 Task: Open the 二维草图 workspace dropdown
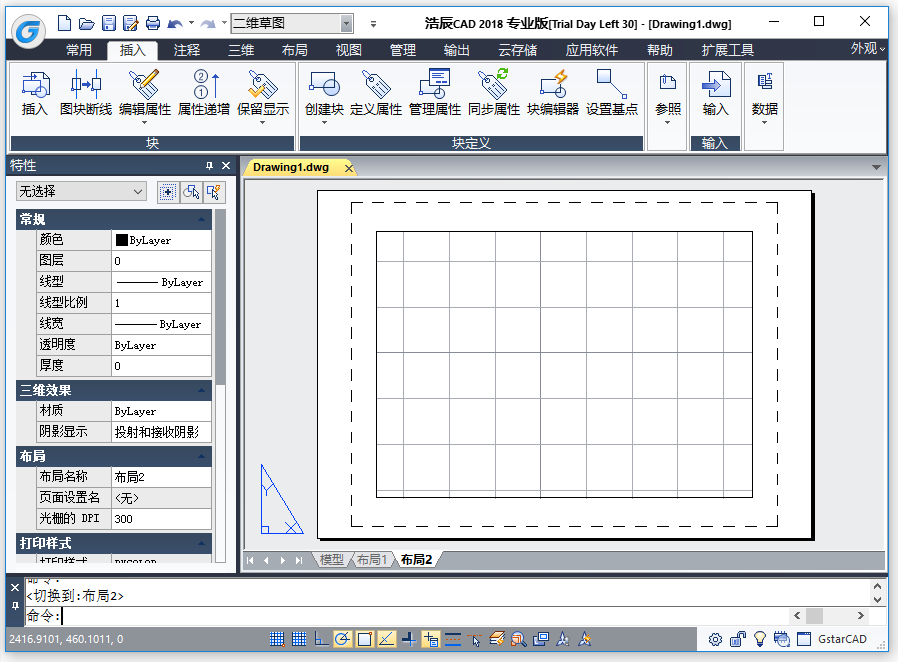click(x=346, y=23)
